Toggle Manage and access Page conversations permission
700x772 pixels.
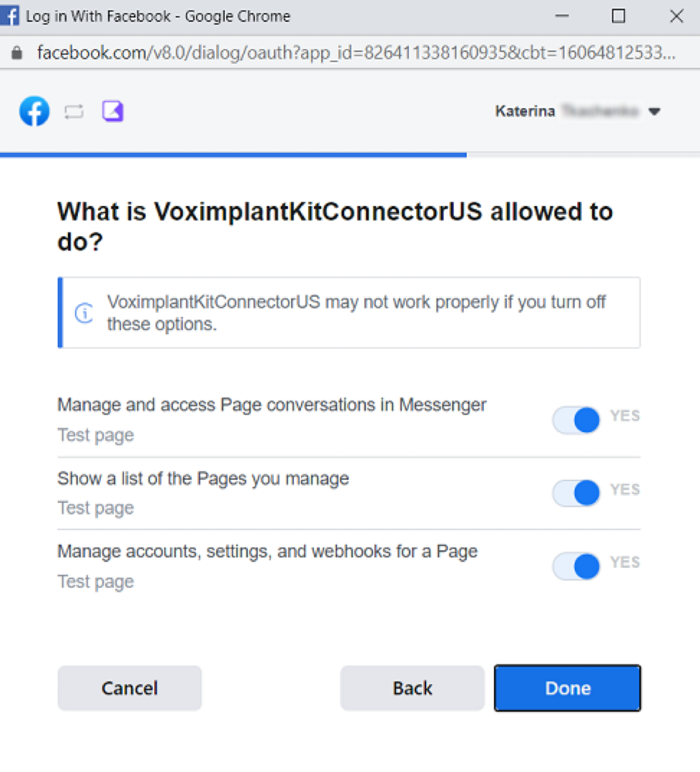(576, 420)
